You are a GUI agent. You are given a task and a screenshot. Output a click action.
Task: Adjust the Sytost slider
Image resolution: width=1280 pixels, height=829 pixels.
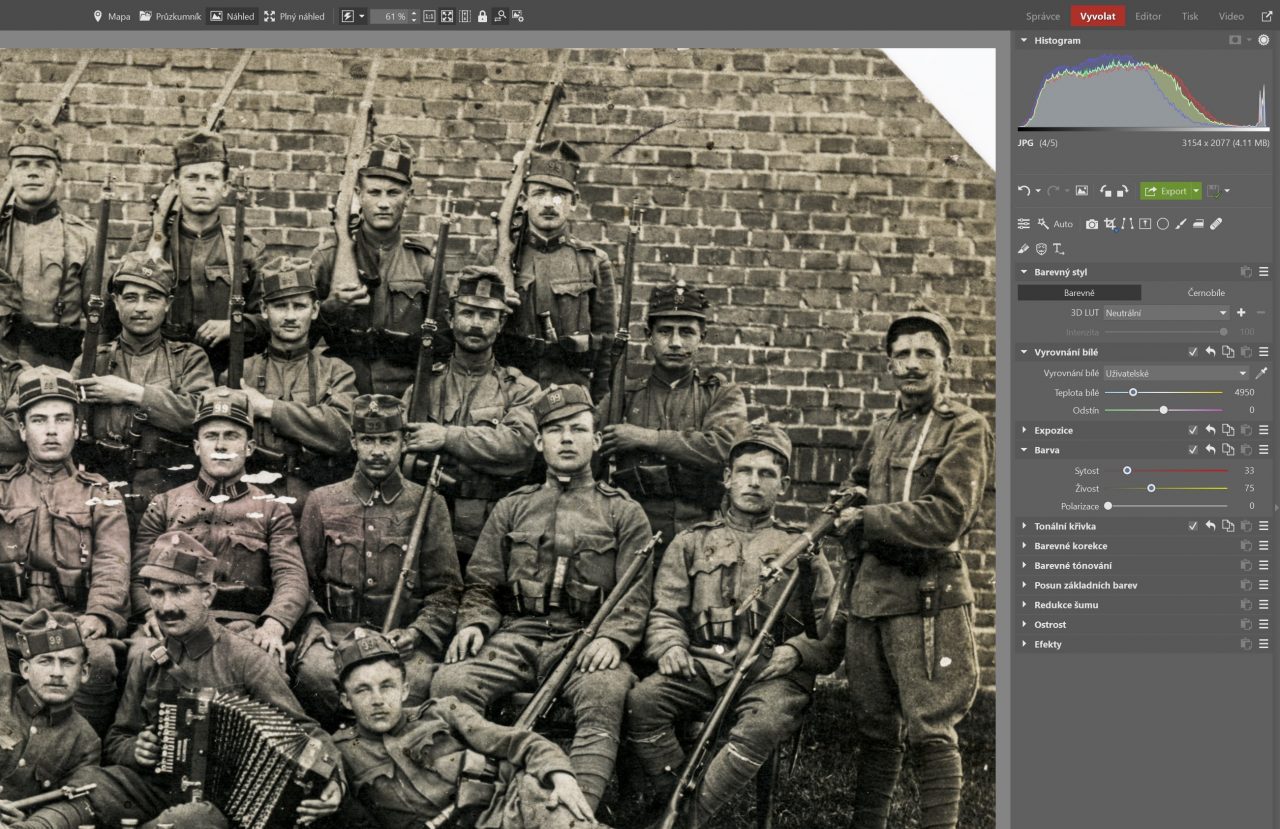1166,470
